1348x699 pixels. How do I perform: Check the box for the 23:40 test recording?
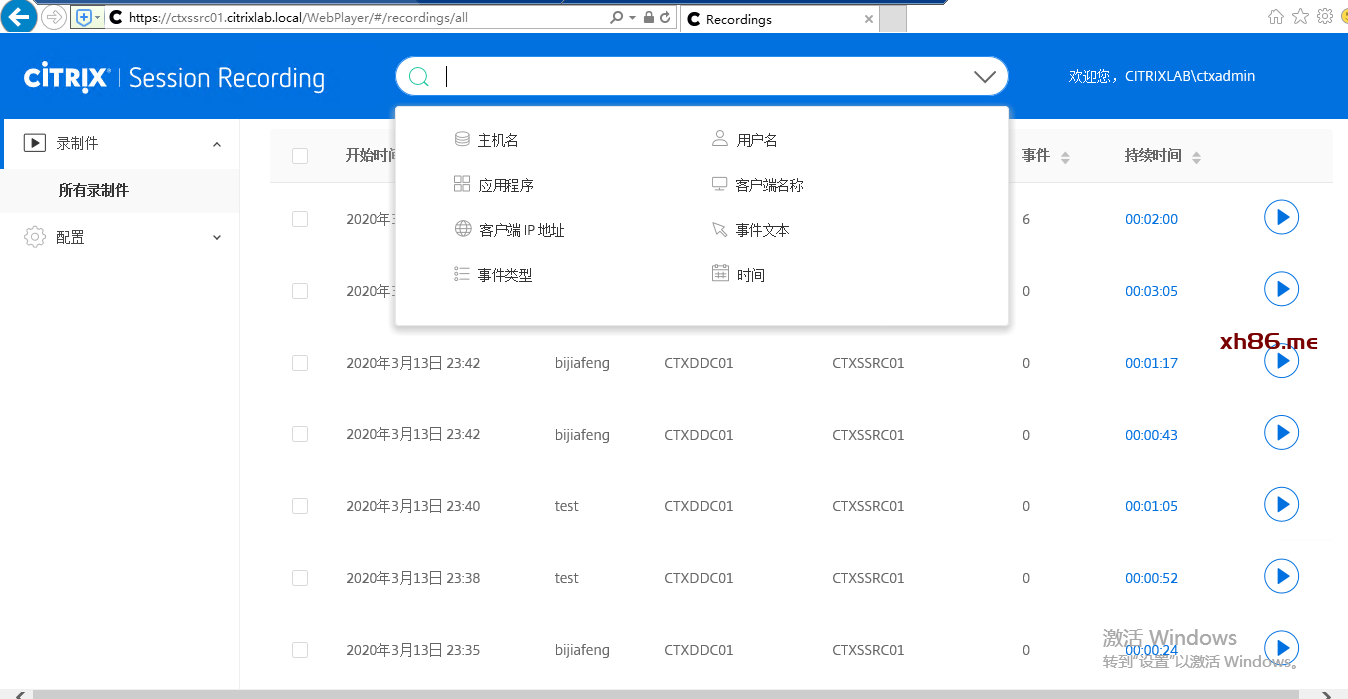(300, 506)
